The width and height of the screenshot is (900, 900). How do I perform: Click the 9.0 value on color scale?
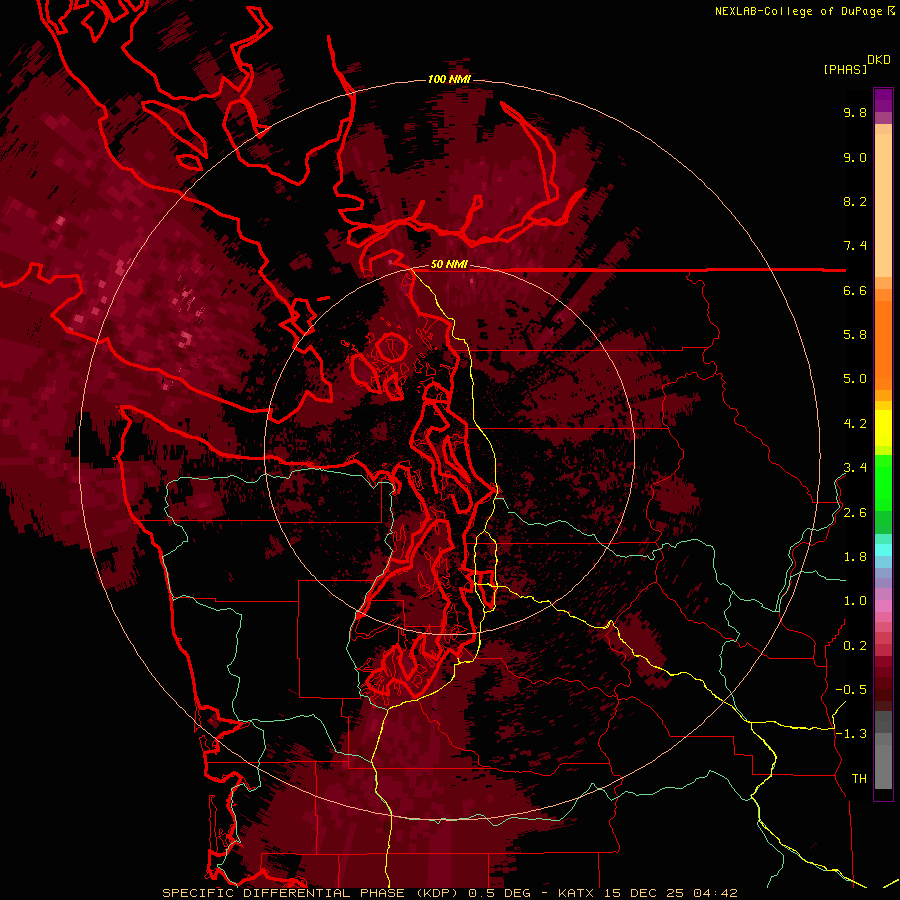[855, 157]
